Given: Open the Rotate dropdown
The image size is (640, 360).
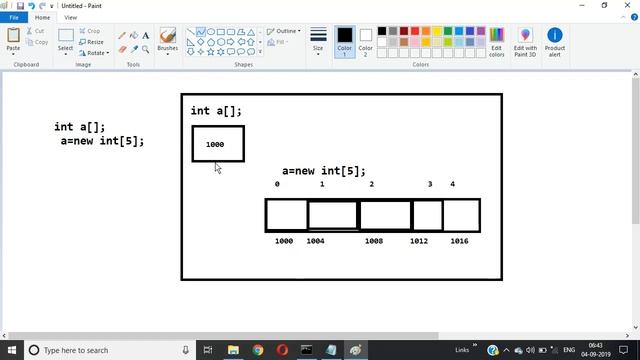Looking at the screenshot, I should pyautogui.click(x=95, y=53).
